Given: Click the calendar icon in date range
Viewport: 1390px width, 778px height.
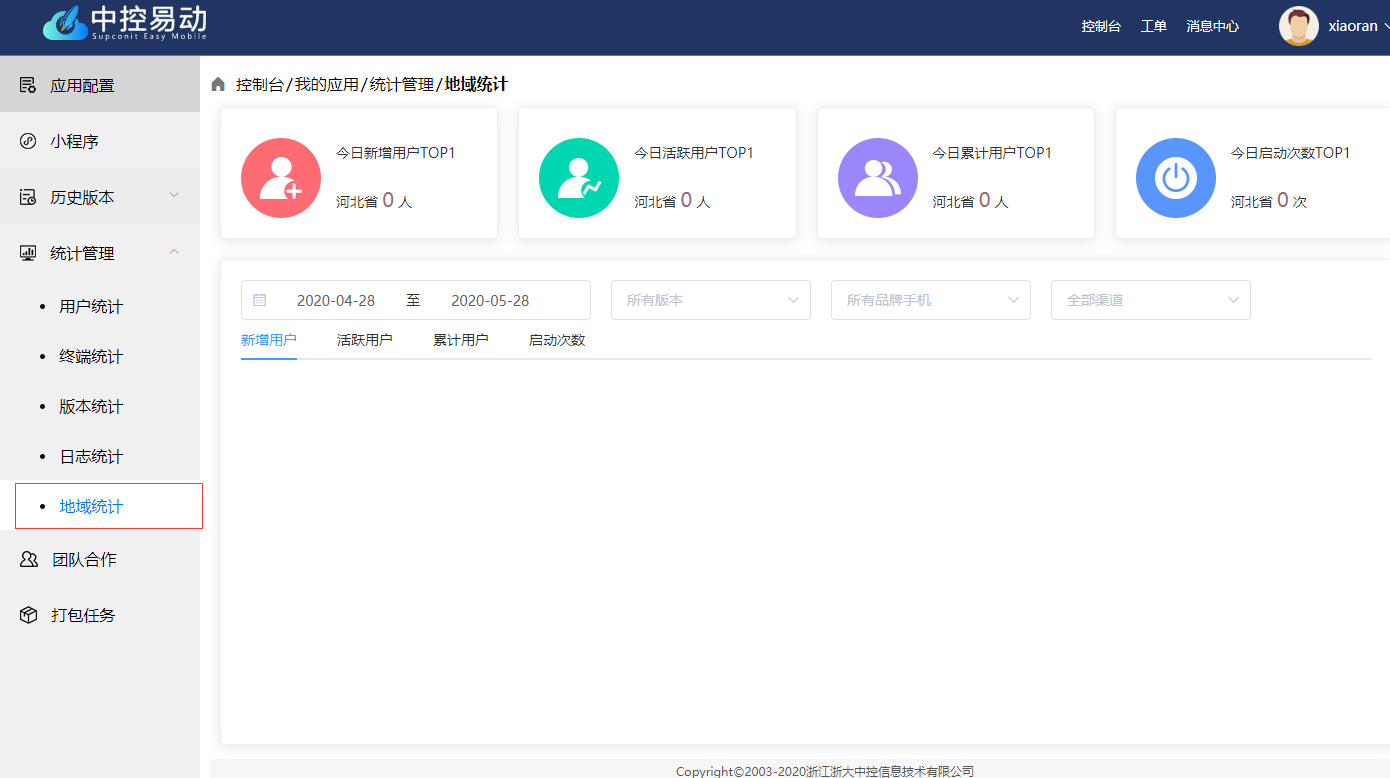Looking at the screenshot, I should [260, 300].
